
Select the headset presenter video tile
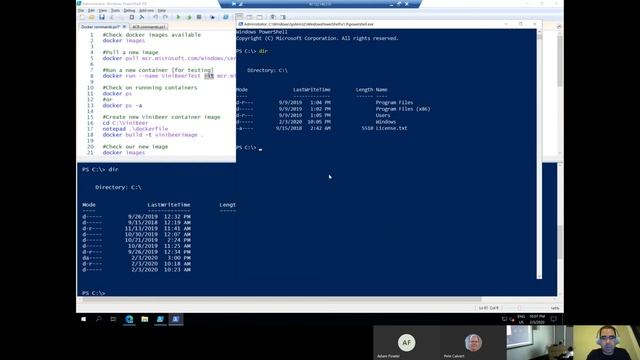(606, 342)
